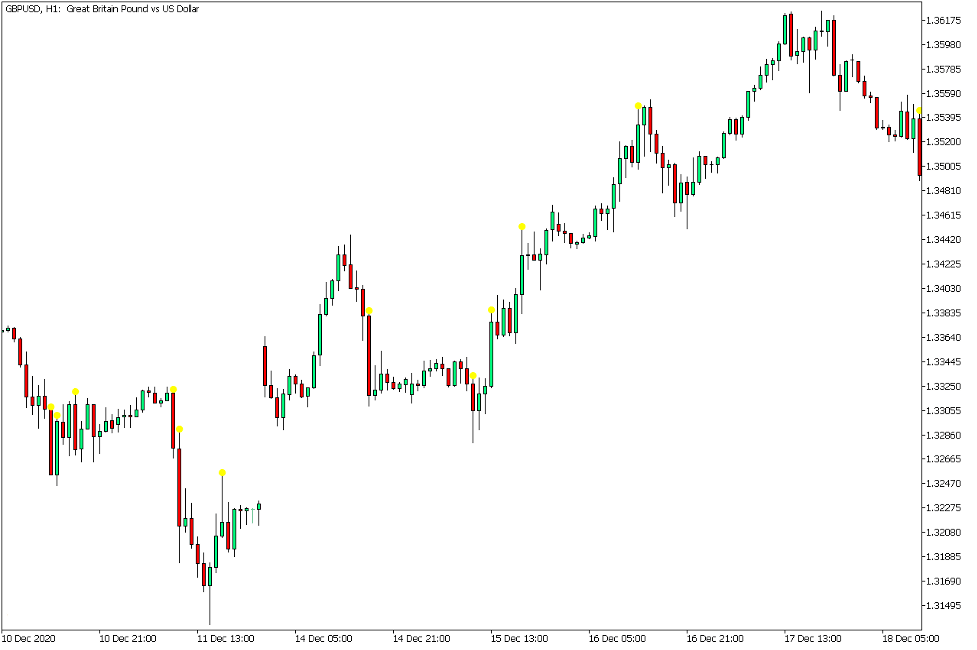Click the yellow signal dot near 1.32665 on 11 Dec

222,473
